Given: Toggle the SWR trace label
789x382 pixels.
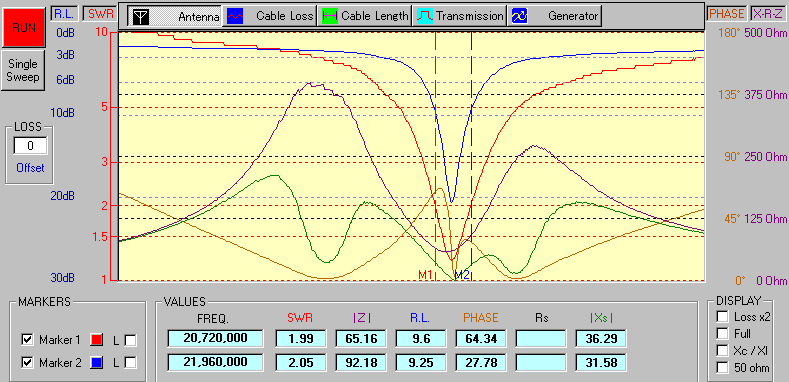Looking at the screenshot, I should tap(98, 14).
